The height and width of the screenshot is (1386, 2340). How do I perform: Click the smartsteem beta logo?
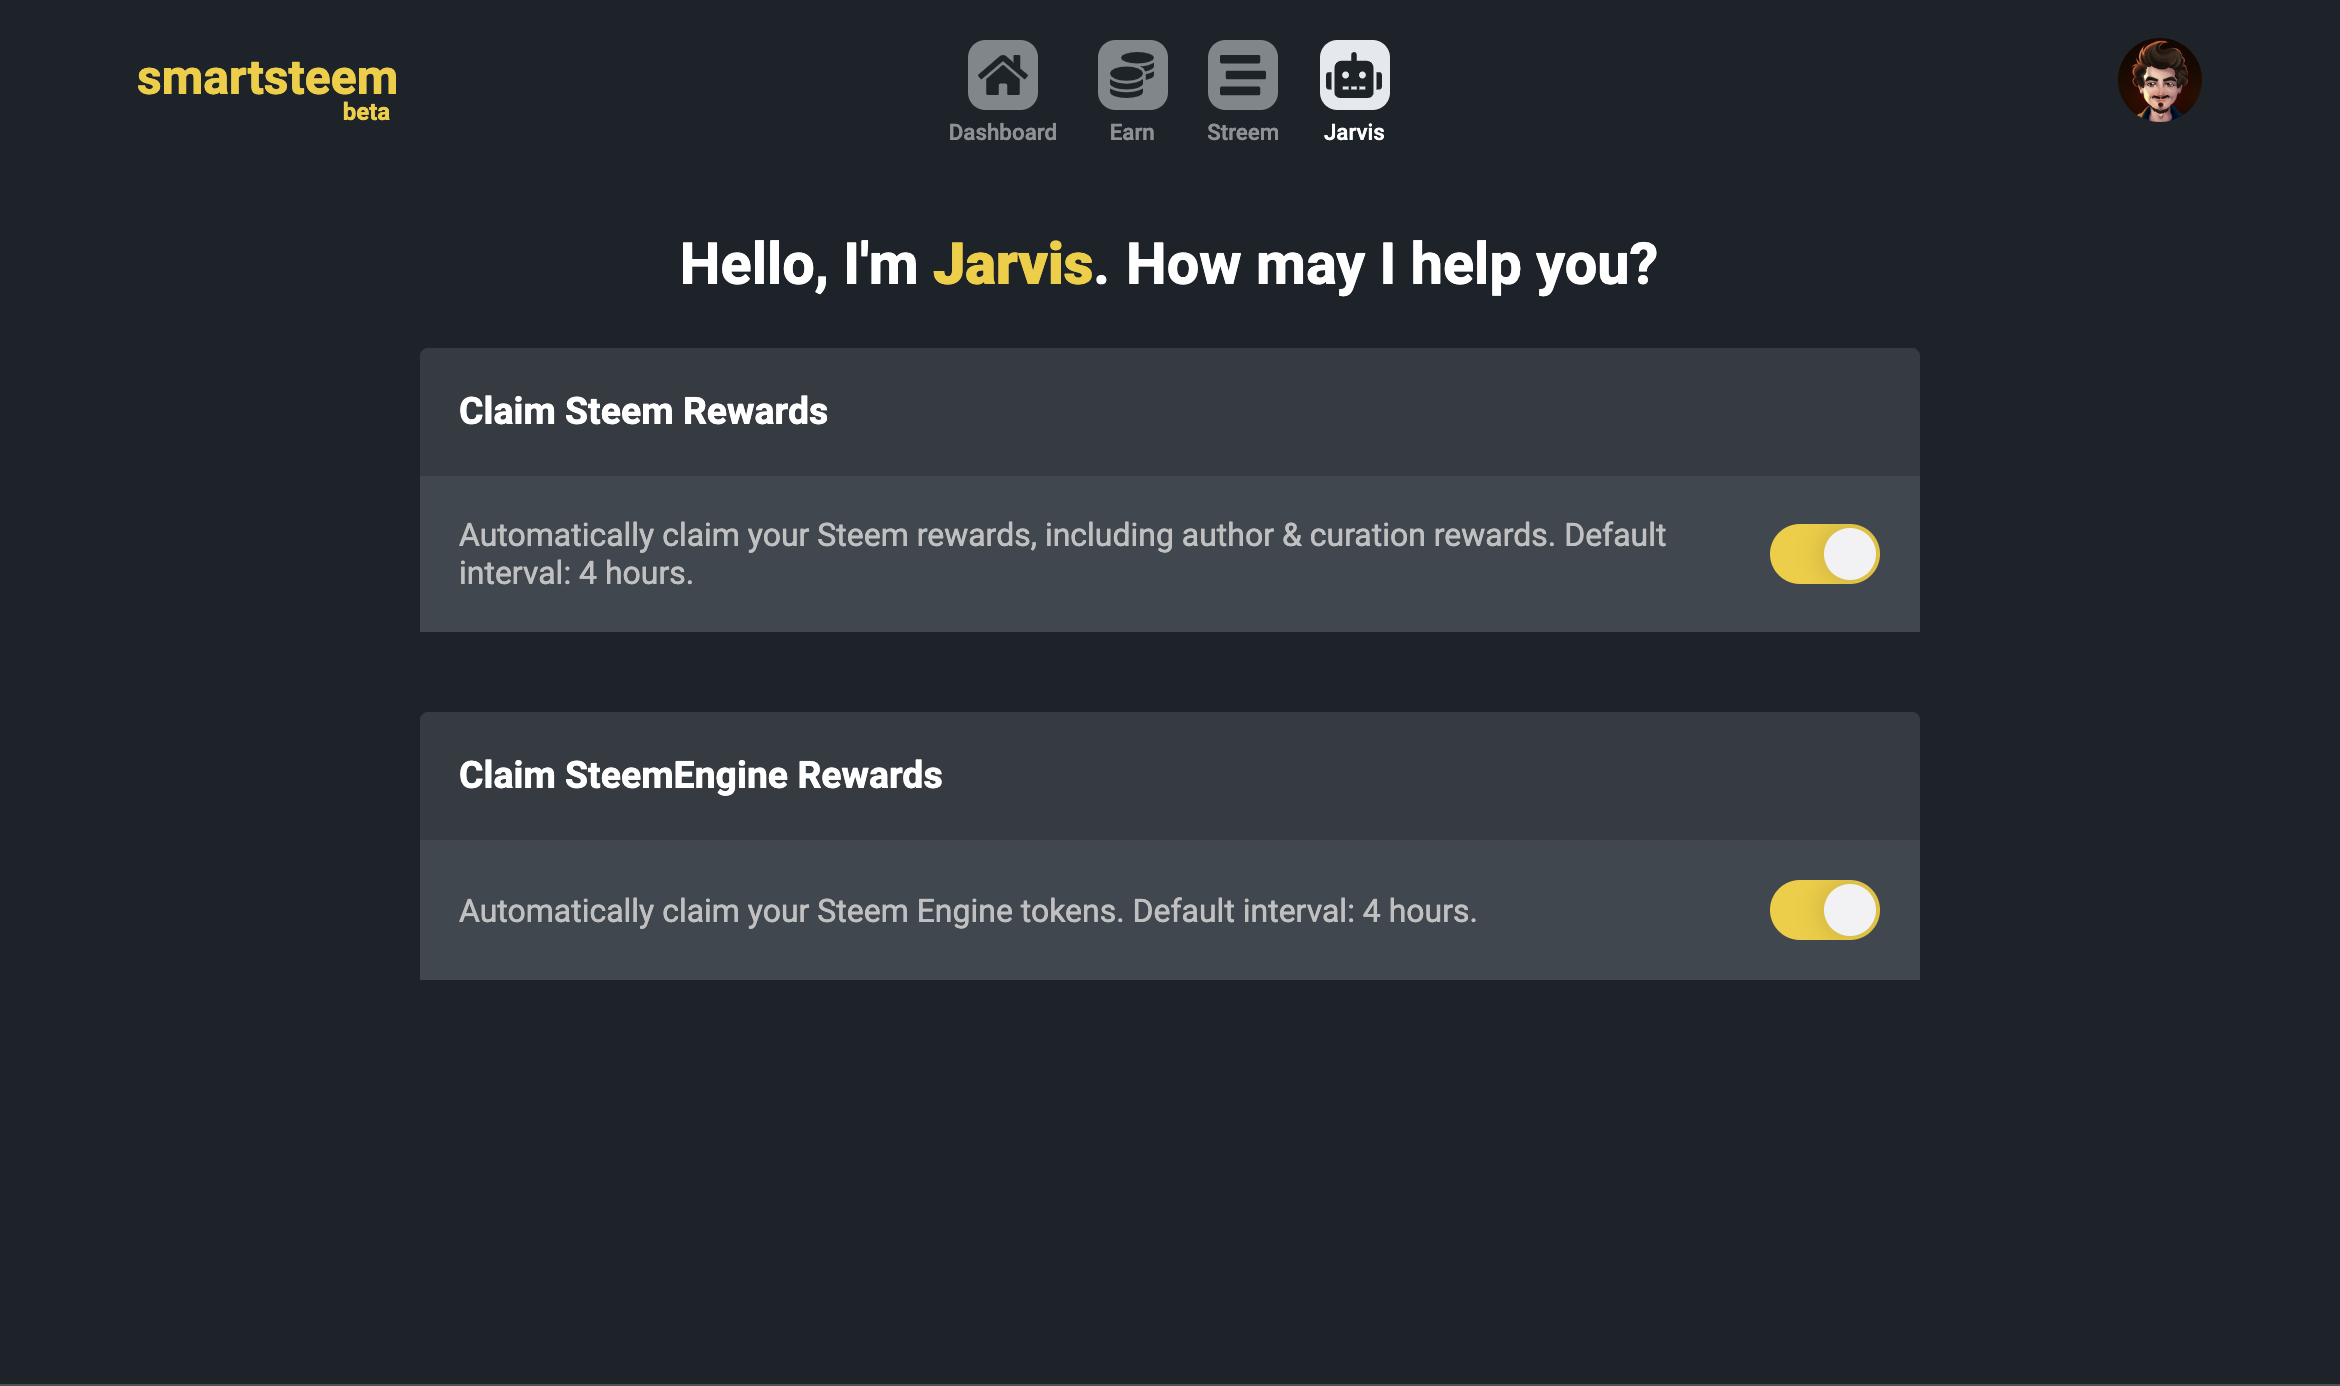point(267,89)
